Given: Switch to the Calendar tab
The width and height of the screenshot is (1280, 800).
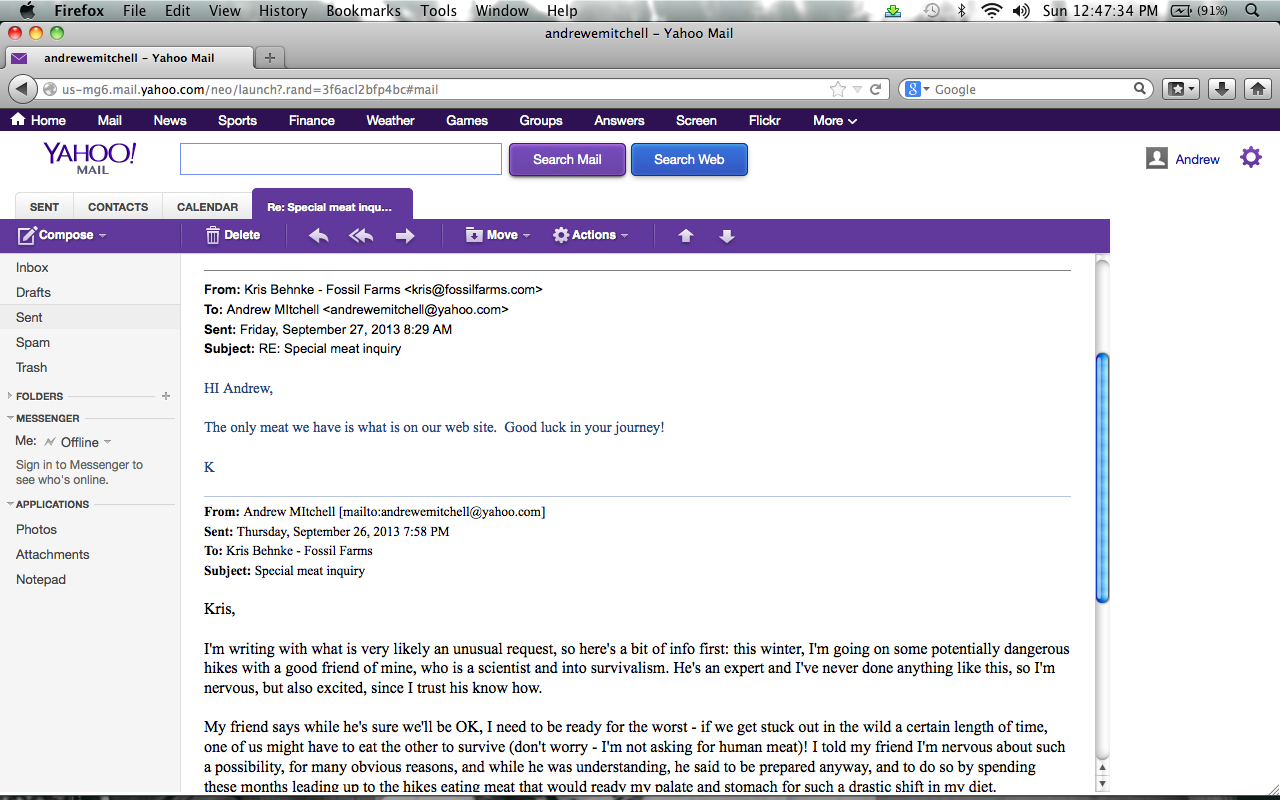Looking at the screenshot, I should 207,207.
